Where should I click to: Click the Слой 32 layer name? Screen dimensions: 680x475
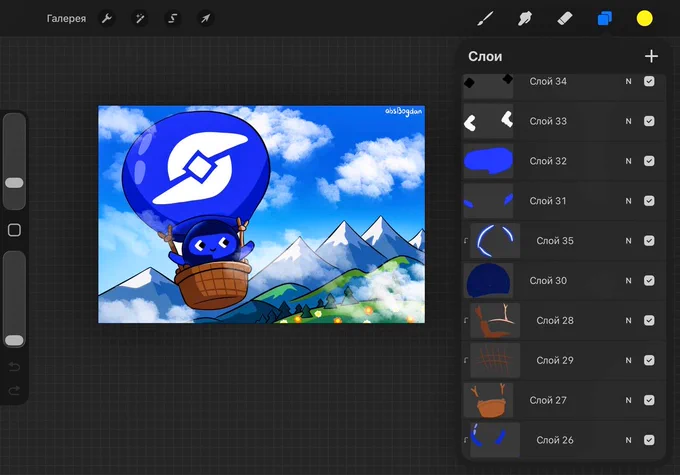(548, 161)
